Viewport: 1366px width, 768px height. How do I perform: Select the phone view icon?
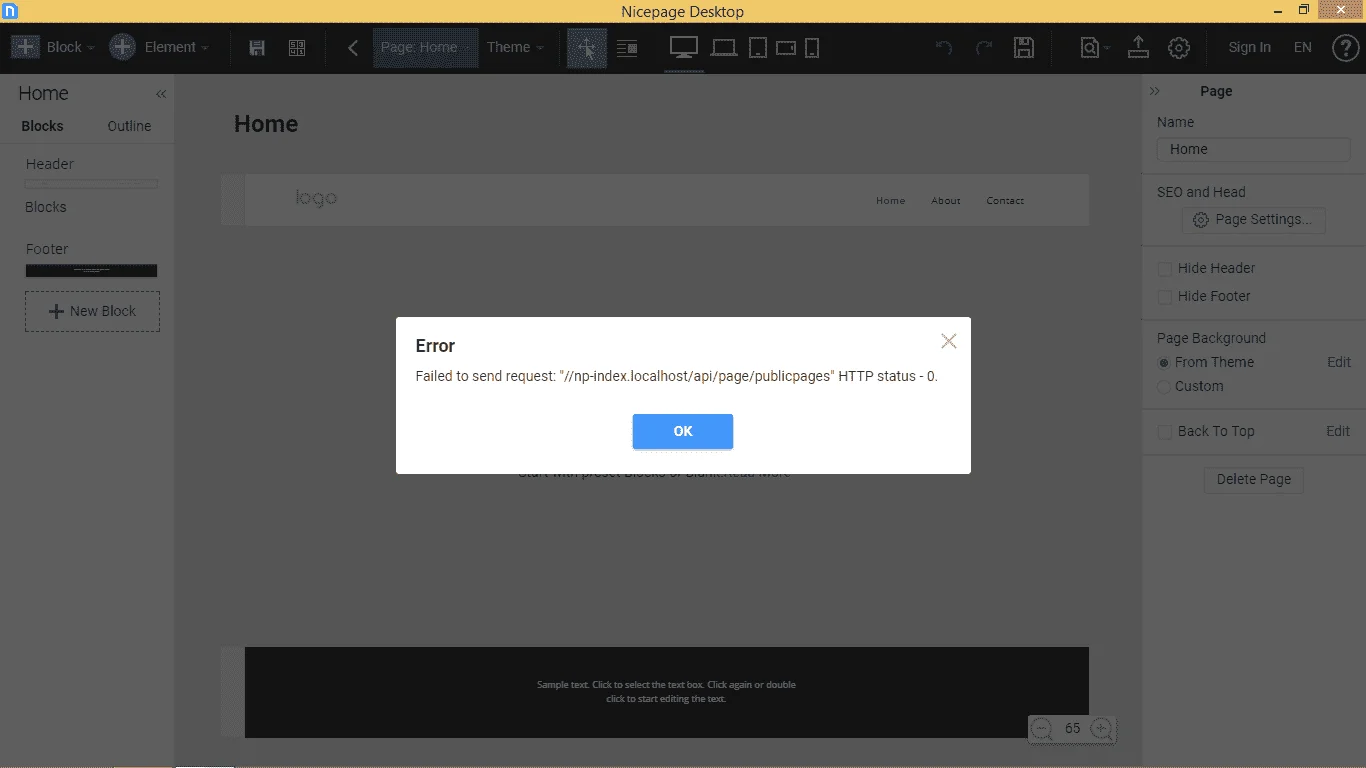tap(812, 47)
